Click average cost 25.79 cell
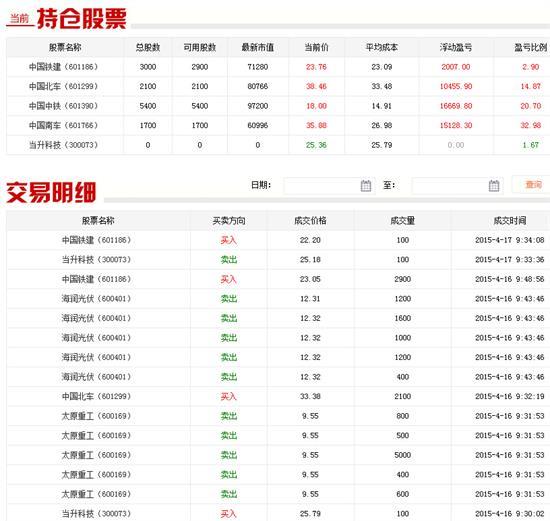 point(382,145)
